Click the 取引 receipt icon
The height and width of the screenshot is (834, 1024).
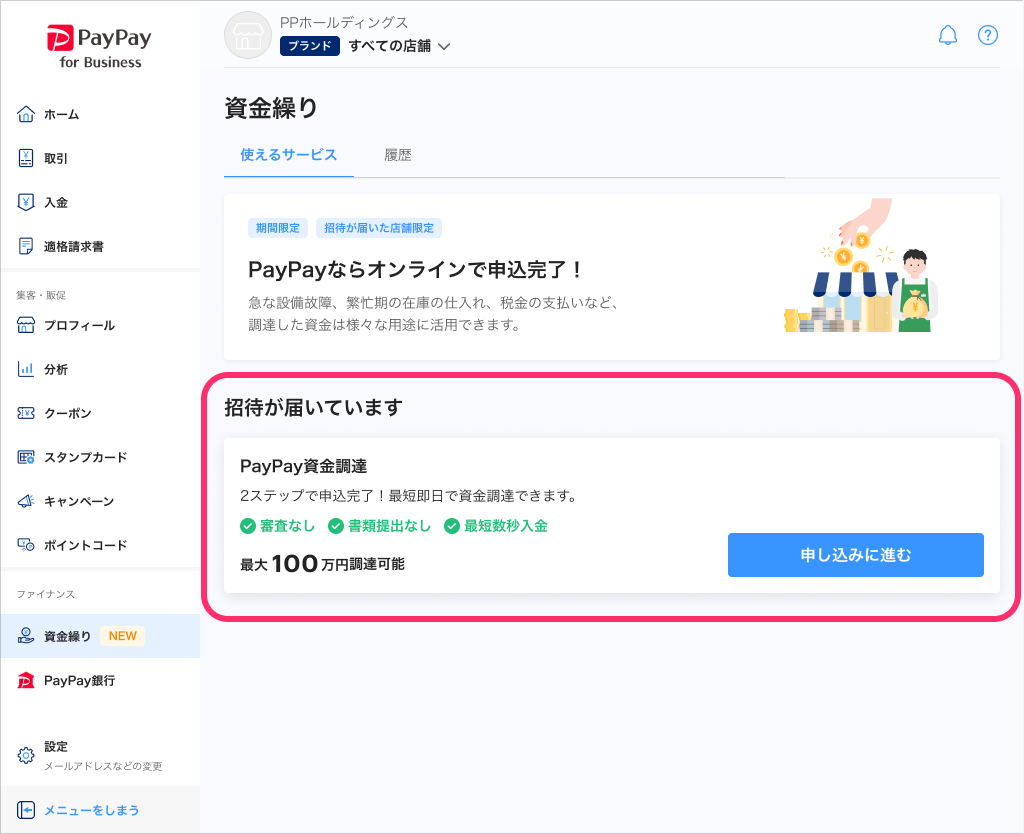(25, 158)
